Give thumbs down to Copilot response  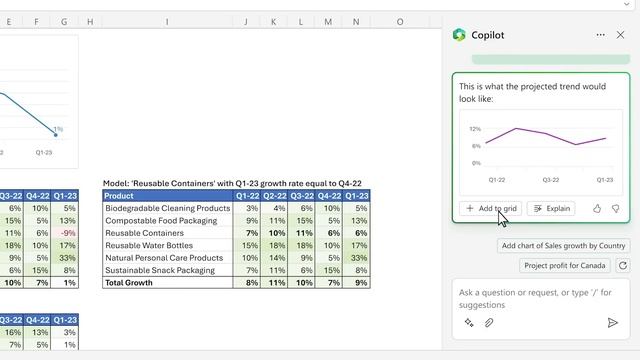coord(616,209)
